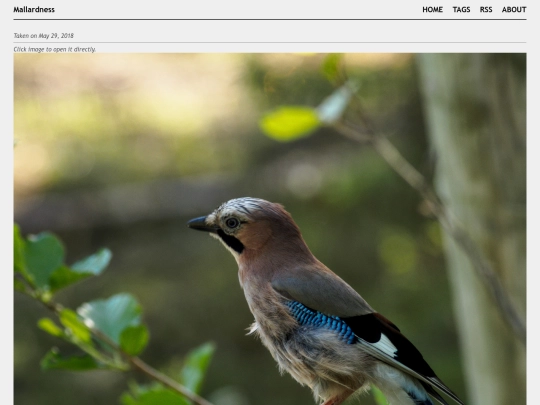
Task: Go to the HOME page
Action: pos(433,10)
